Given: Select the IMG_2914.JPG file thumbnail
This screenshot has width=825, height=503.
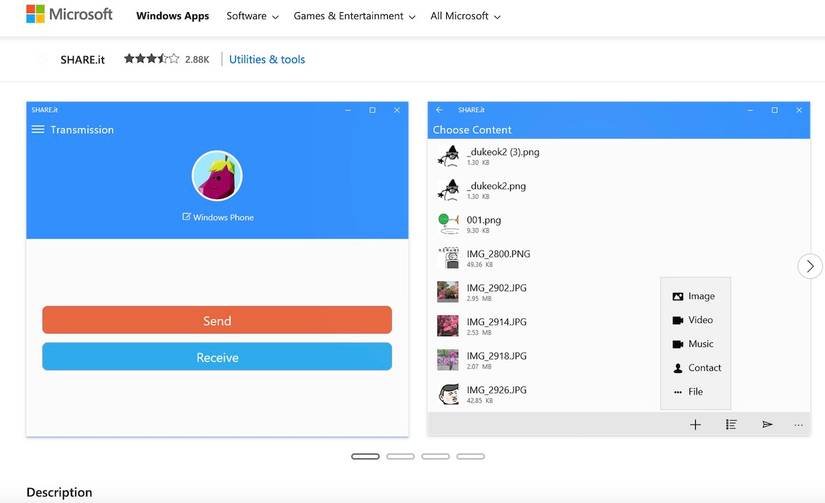Looking at the screenshot, I should pos(448,326).
